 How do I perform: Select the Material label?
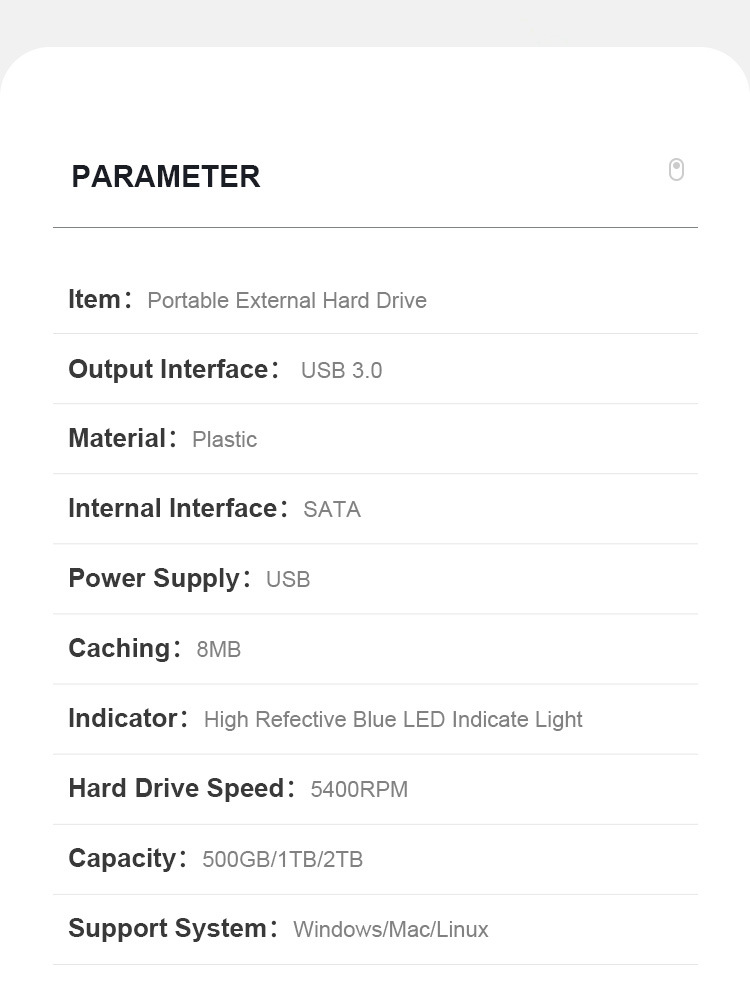[x=117, y=438]
